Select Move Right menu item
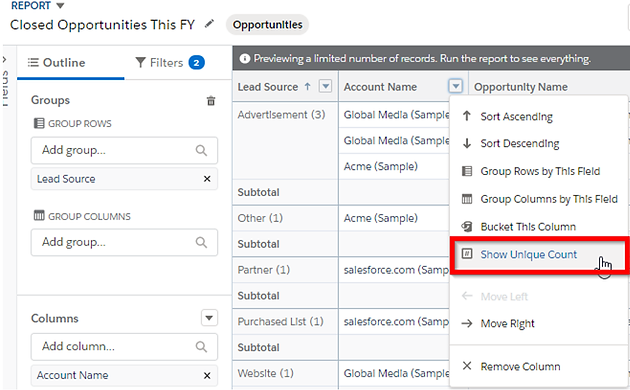The height and width of the screenshot is (390, 630). pyautogui.click(x=538, y=323)
